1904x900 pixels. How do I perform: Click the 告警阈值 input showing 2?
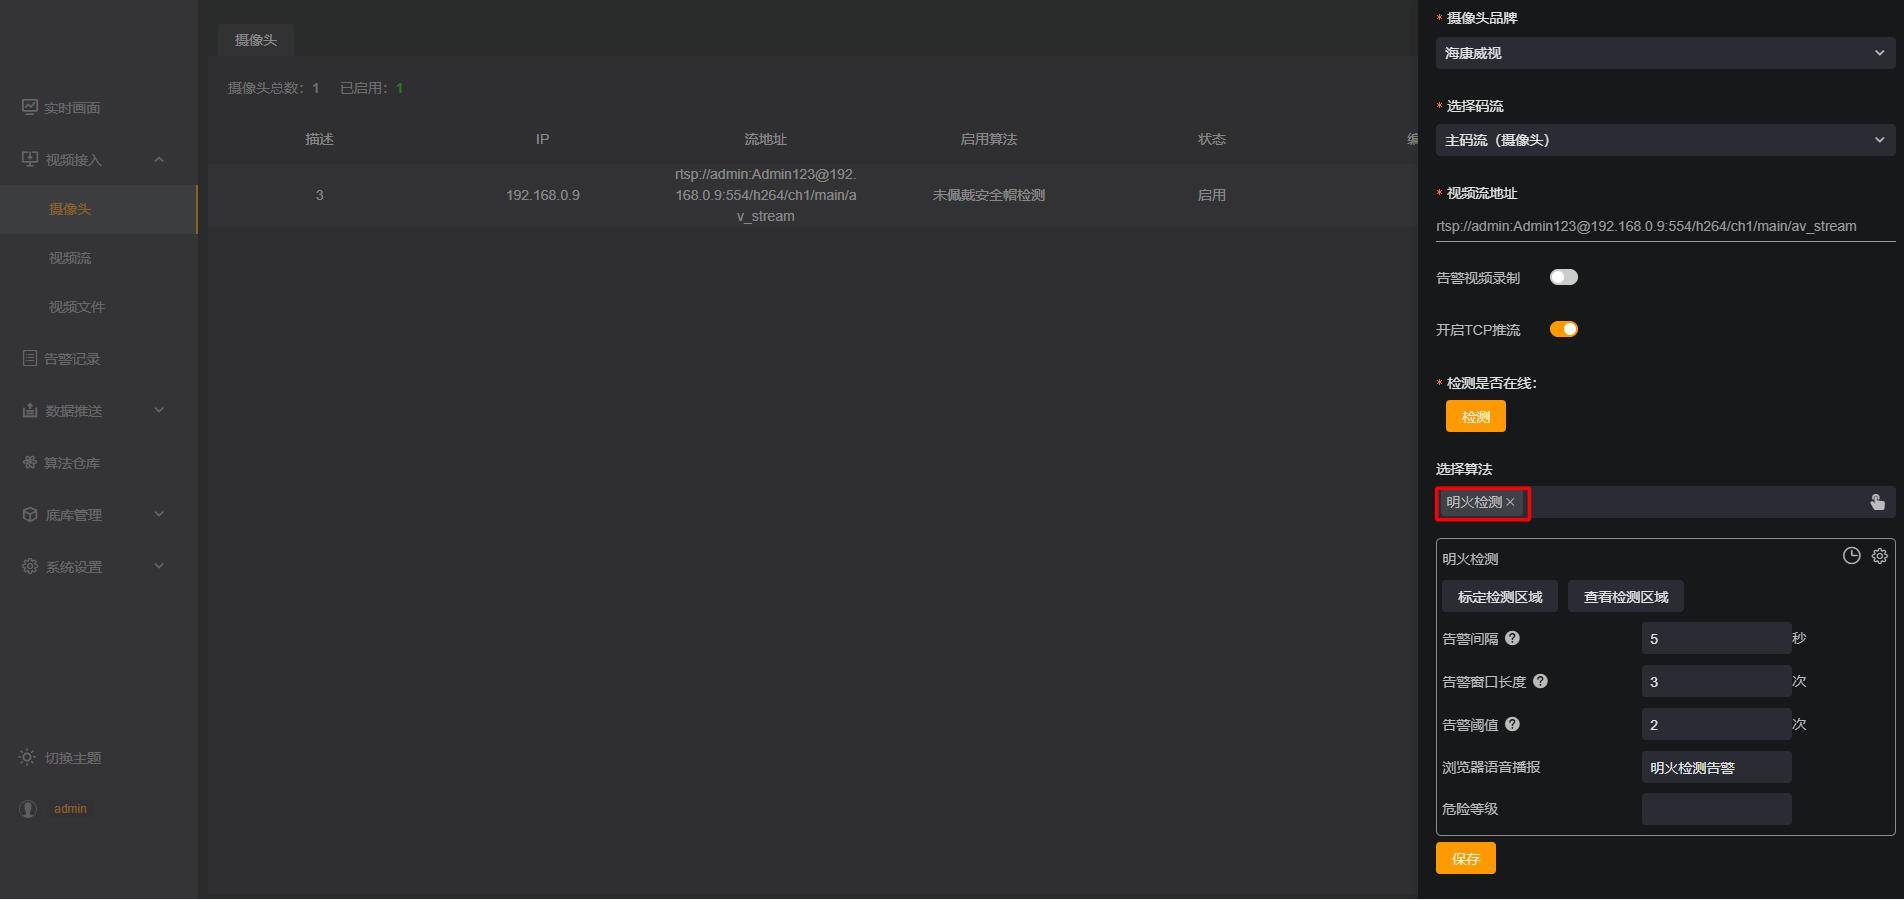point(1716,724)
